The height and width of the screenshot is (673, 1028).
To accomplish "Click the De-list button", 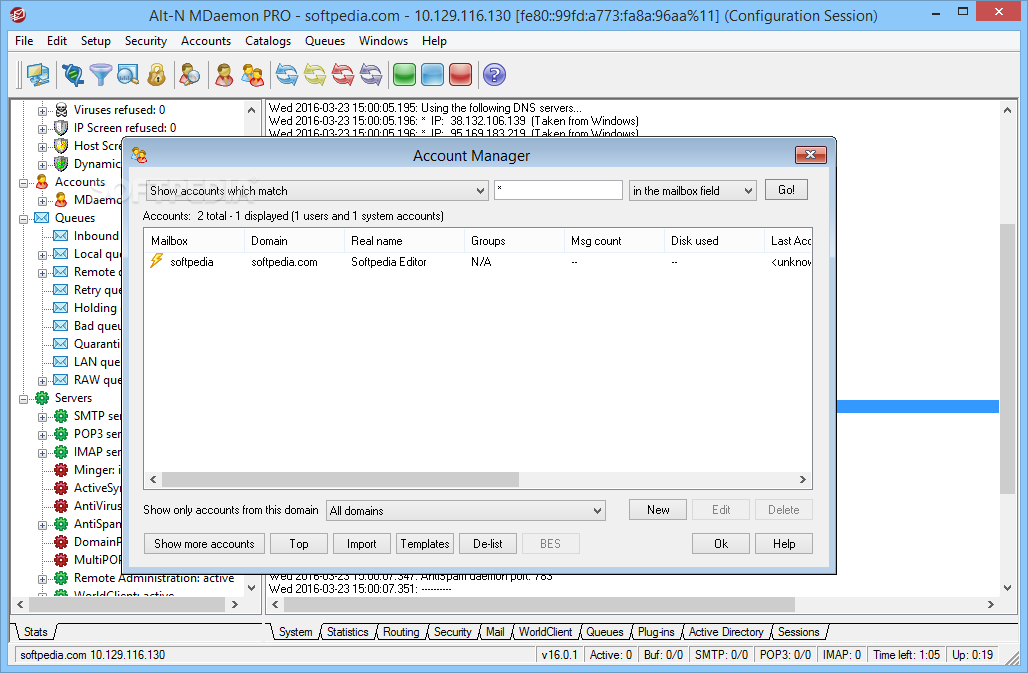I will pos(488,544).
